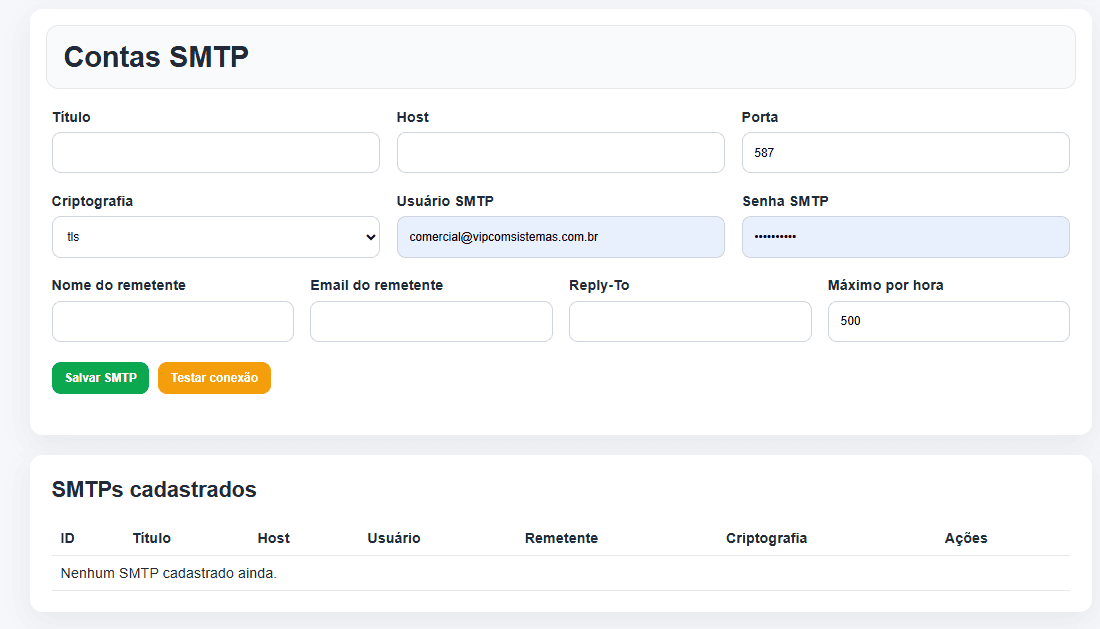Click the Usuário SMTP email field

point(560,237)
